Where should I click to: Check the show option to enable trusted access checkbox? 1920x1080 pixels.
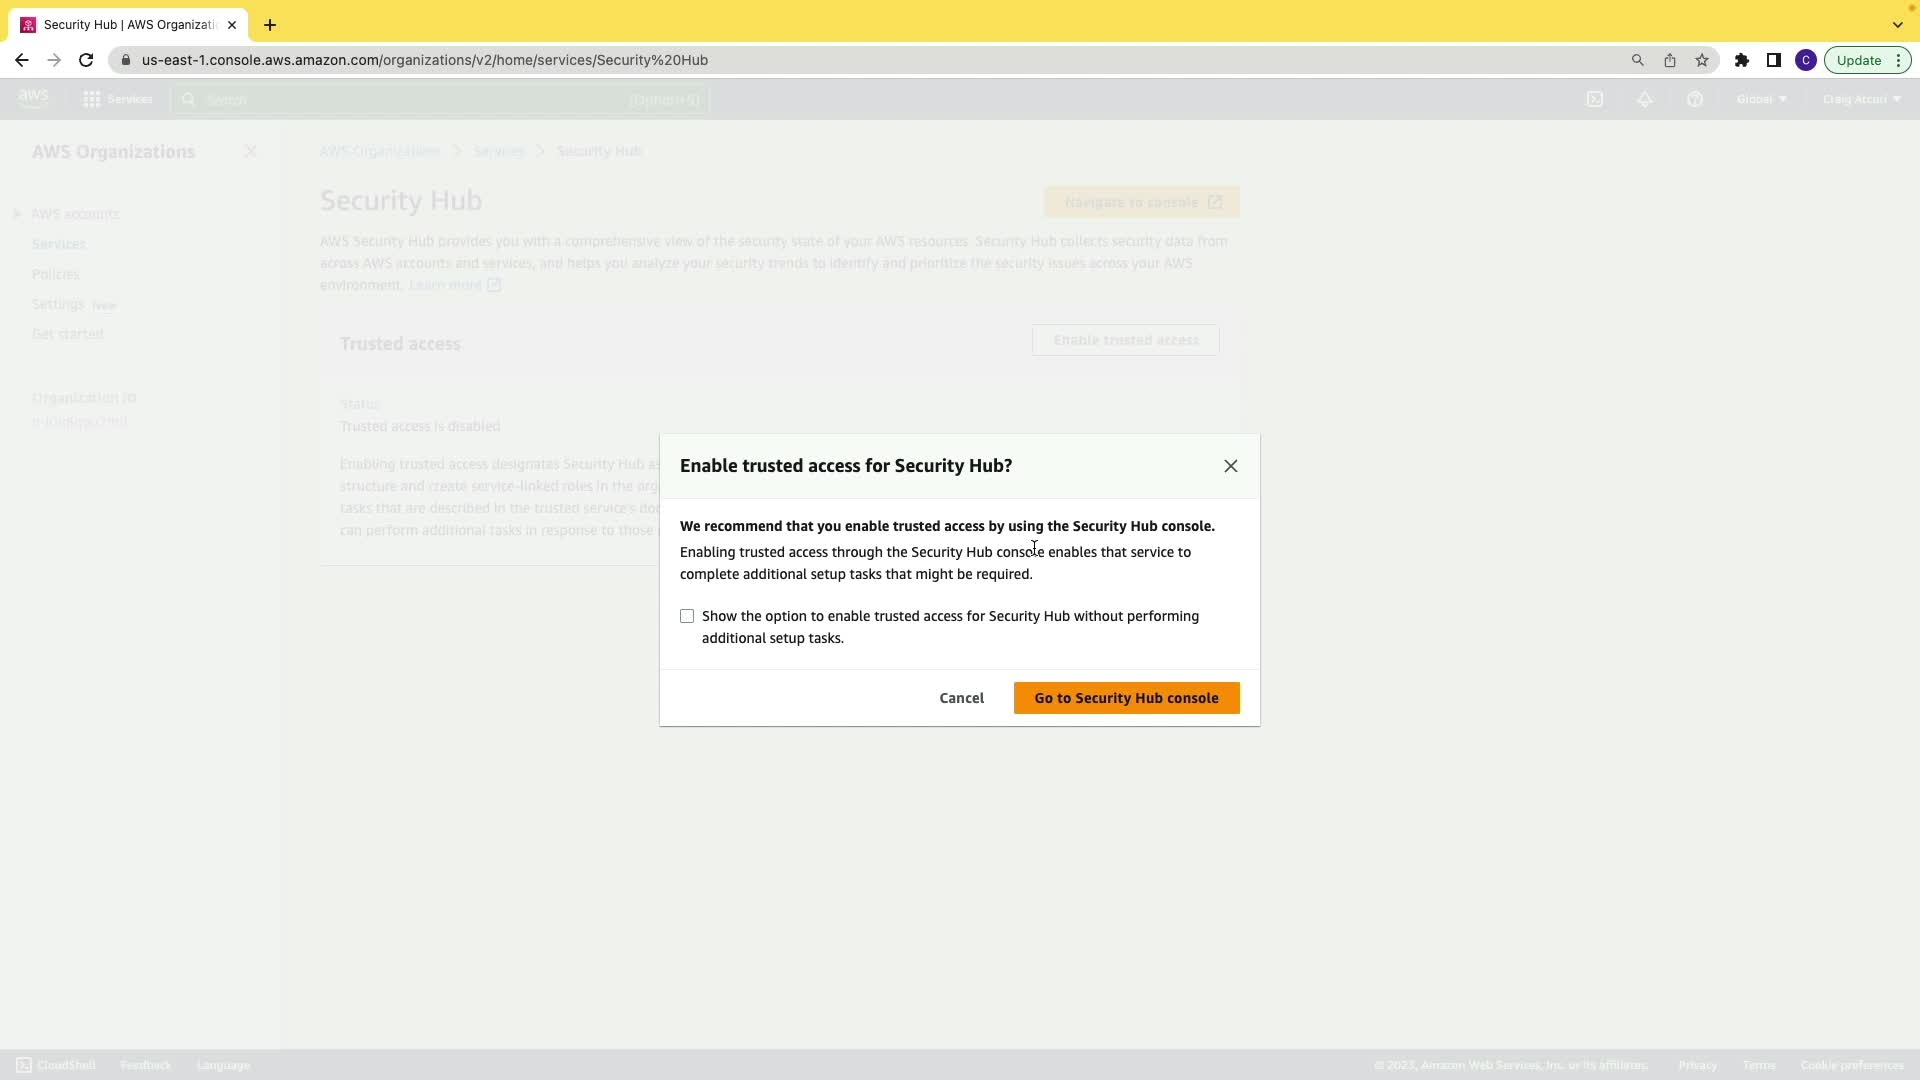[687, 616]
